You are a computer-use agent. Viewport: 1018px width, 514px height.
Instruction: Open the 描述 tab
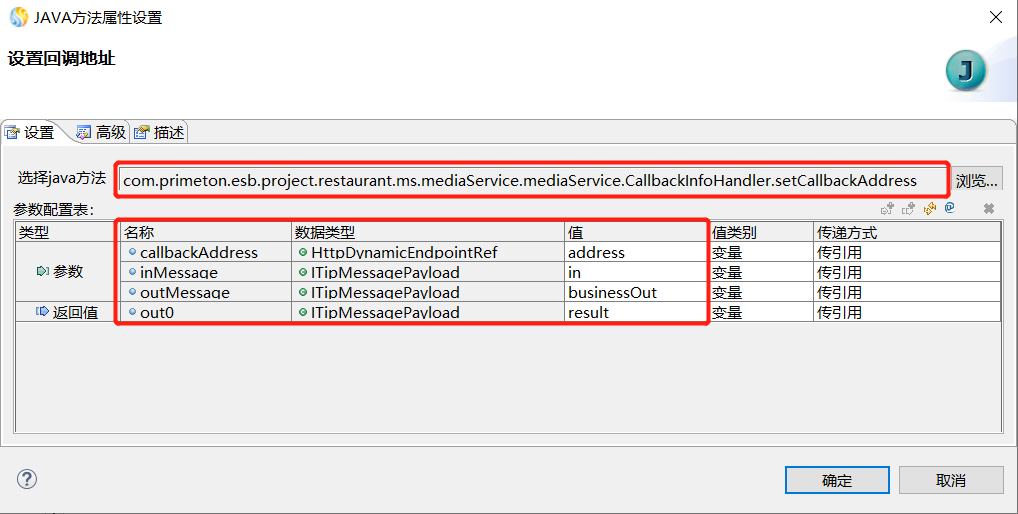click(160, 132)
